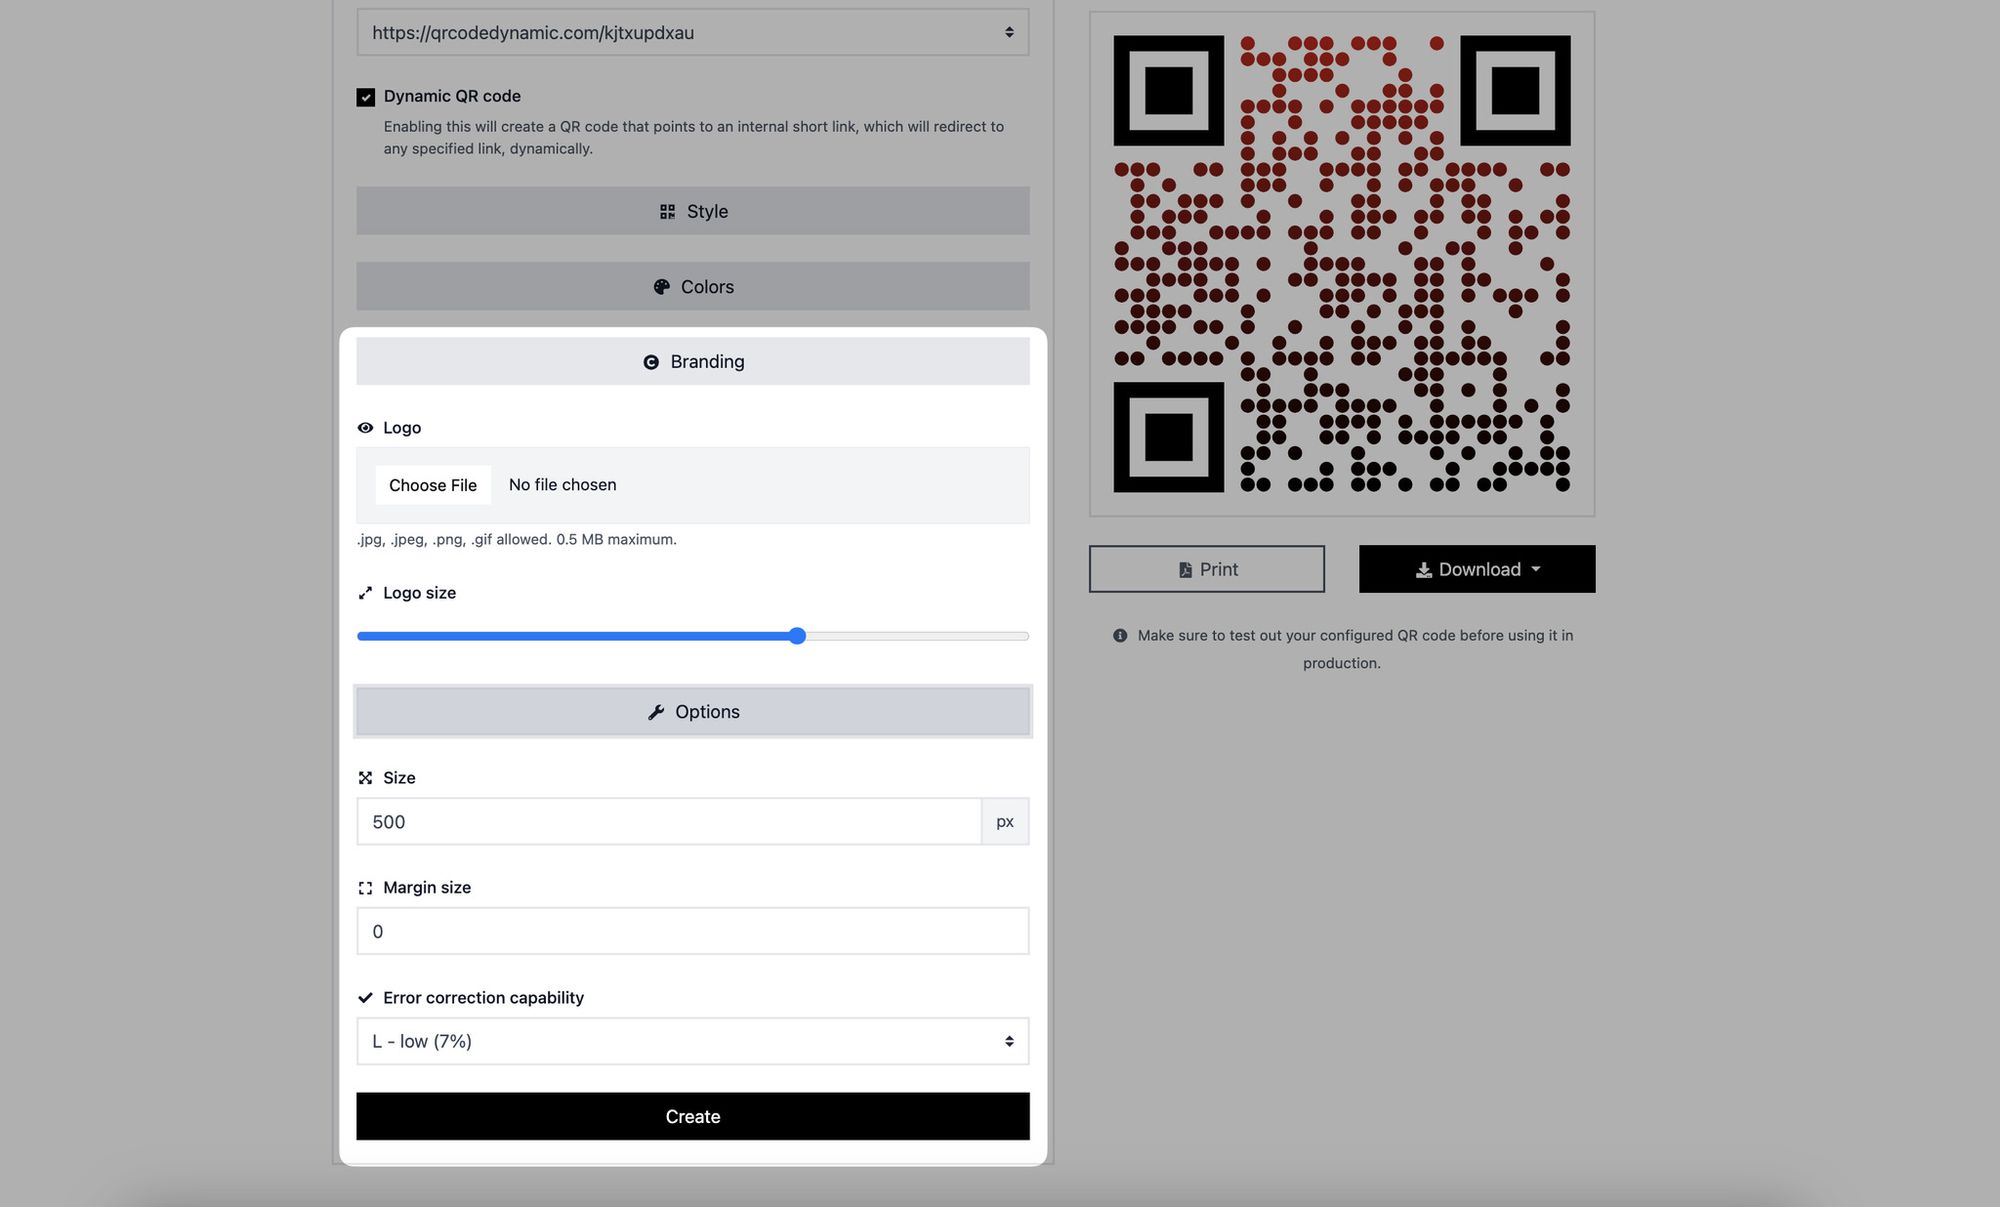Screen dimensions: 2000x1207
Task: Click the black Create button
Action: (692, 1116)
